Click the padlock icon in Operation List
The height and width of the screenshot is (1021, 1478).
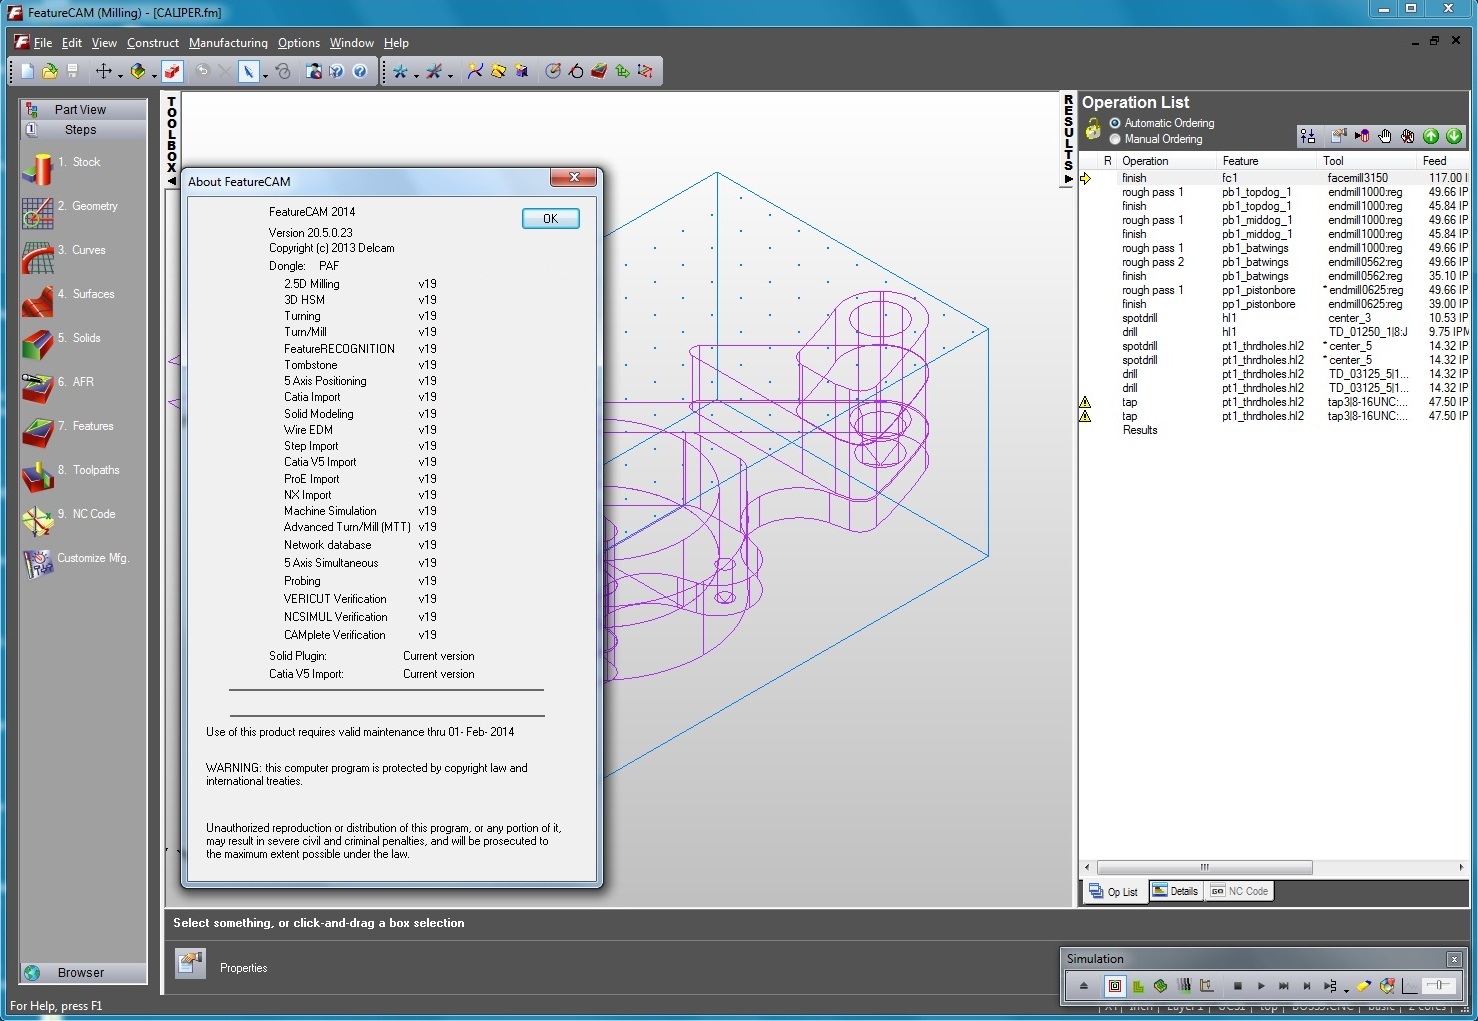point(1093,130)
